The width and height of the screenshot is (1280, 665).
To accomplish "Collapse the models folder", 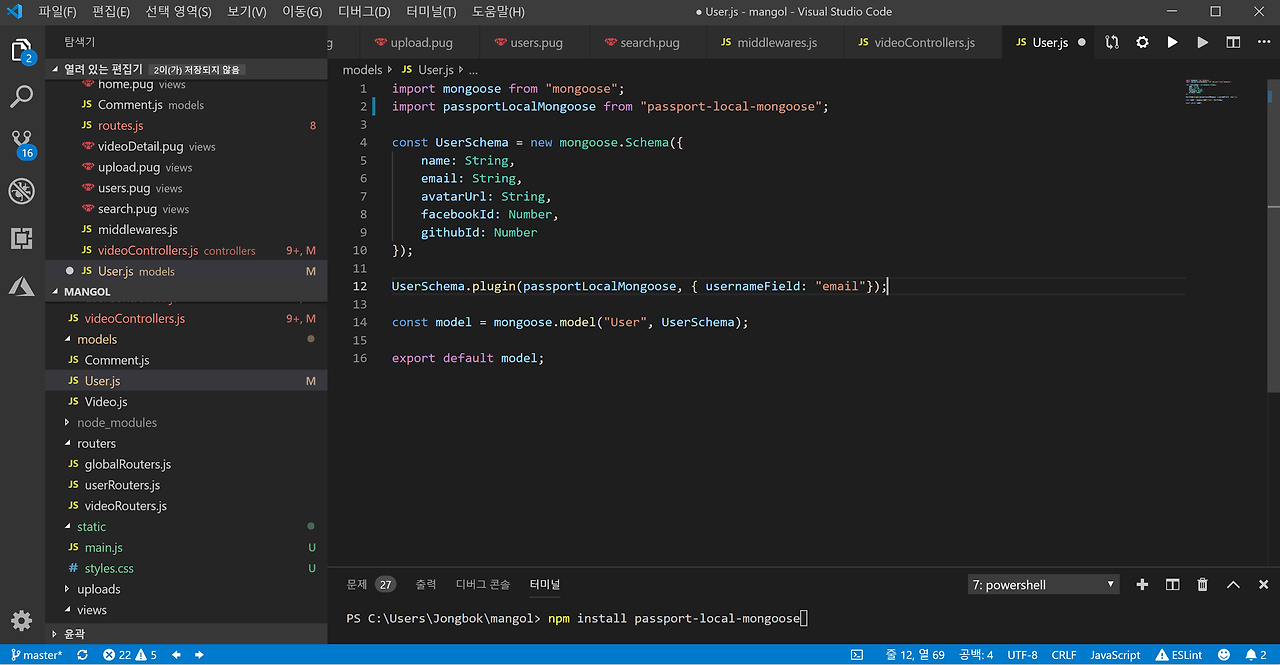I will point(97,339).
